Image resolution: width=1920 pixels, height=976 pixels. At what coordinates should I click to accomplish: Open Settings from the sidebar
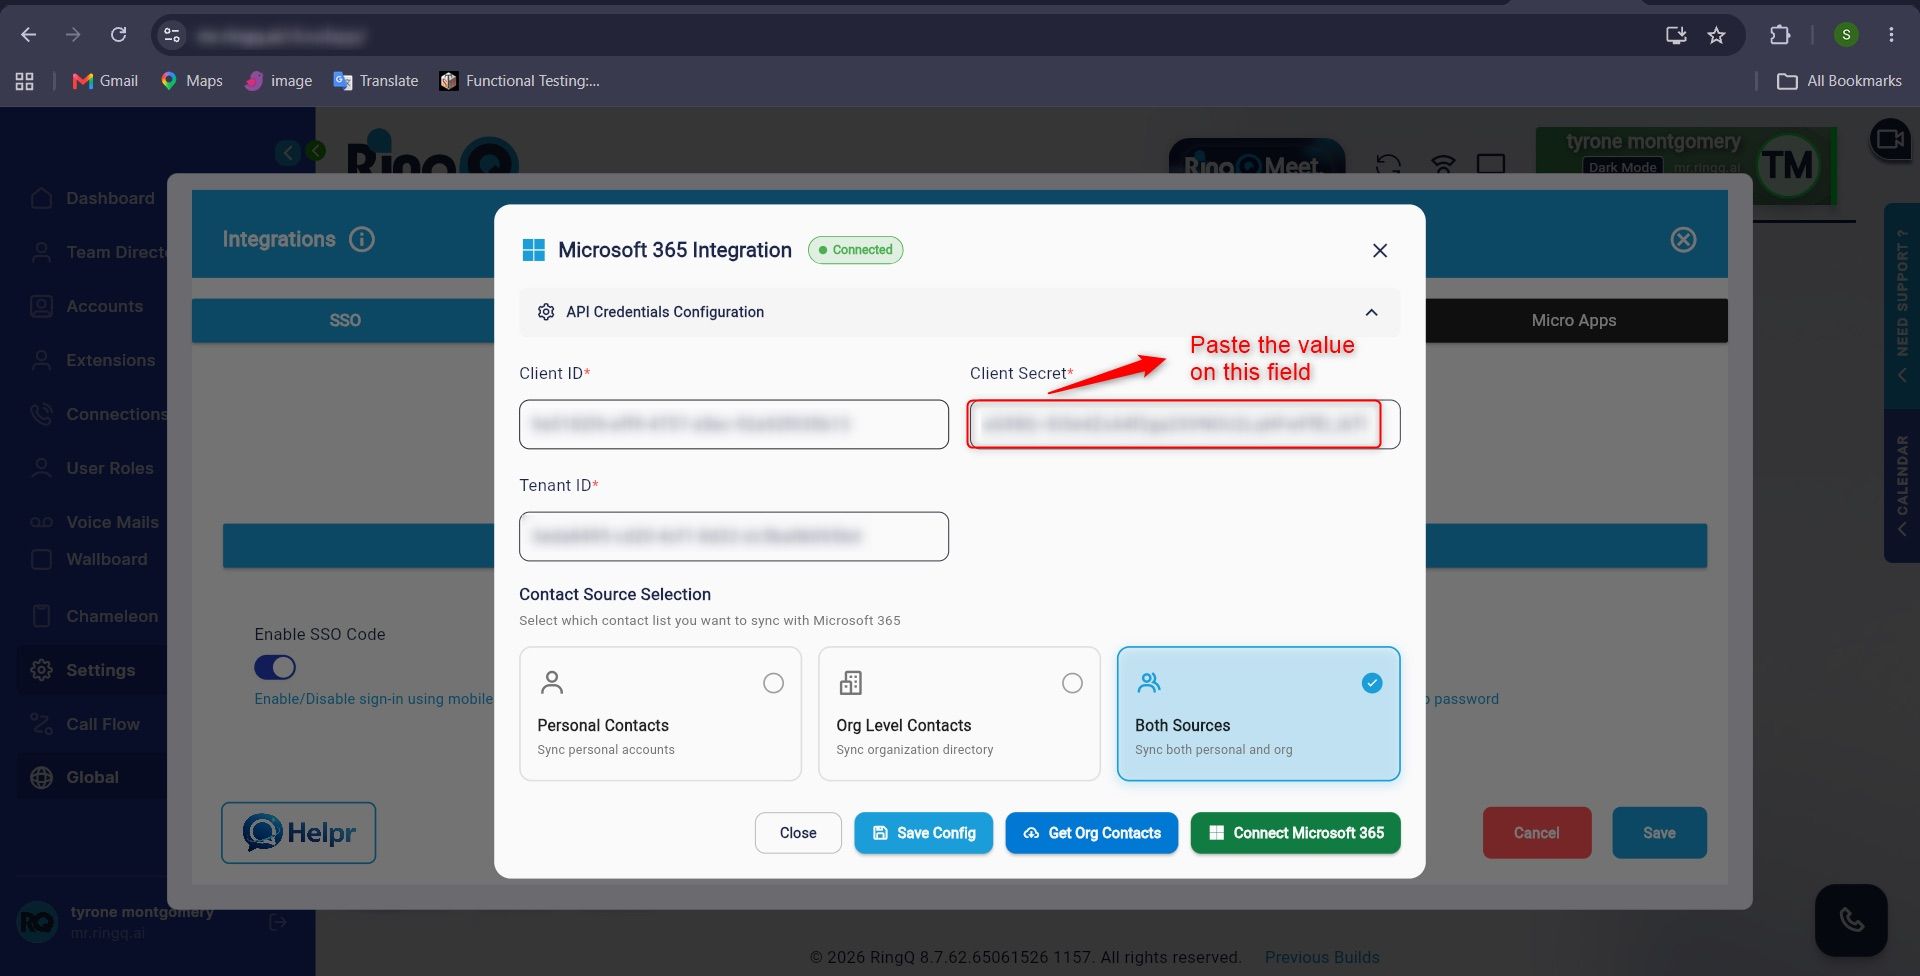click(92, 670)
